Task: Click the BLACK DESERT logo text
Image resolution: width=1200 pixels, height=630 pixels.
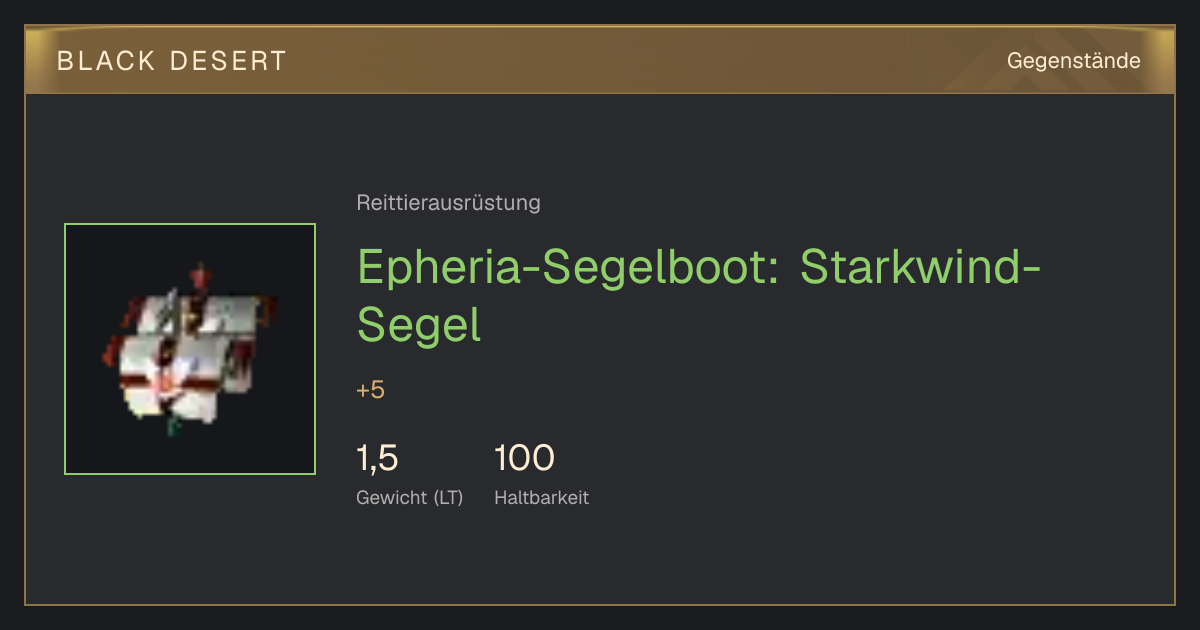Action: 172,61
